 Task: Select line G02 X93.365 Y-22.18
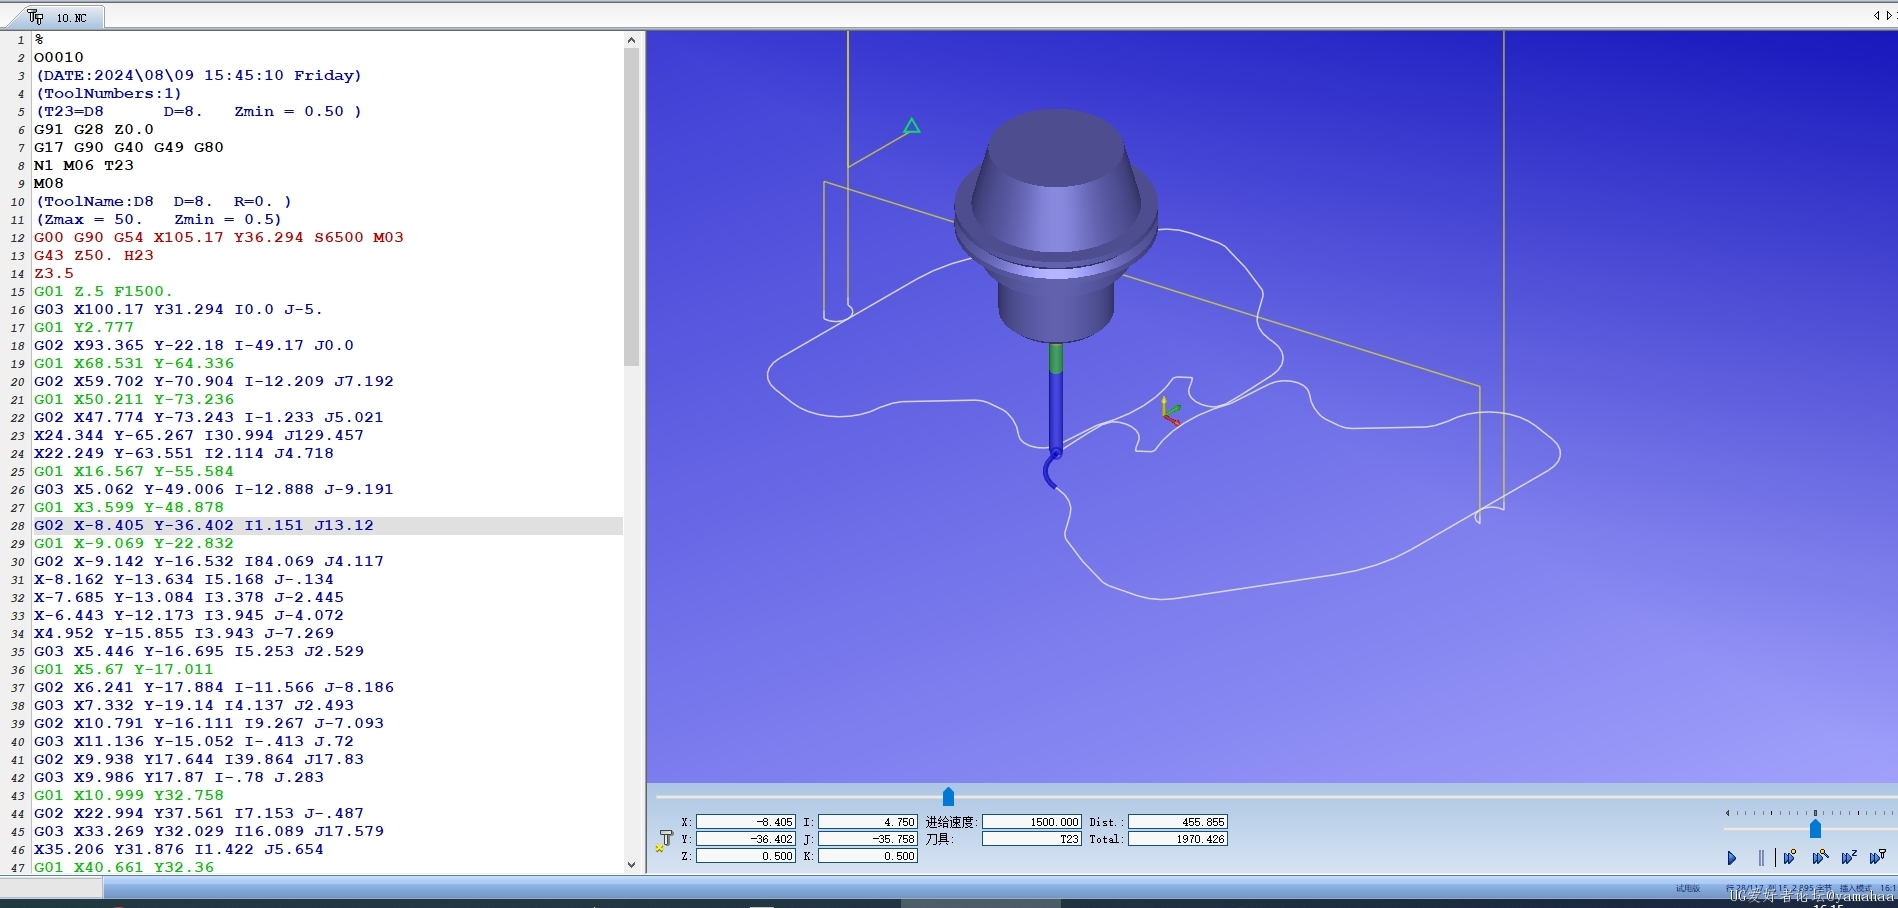(x=194, y=345)
